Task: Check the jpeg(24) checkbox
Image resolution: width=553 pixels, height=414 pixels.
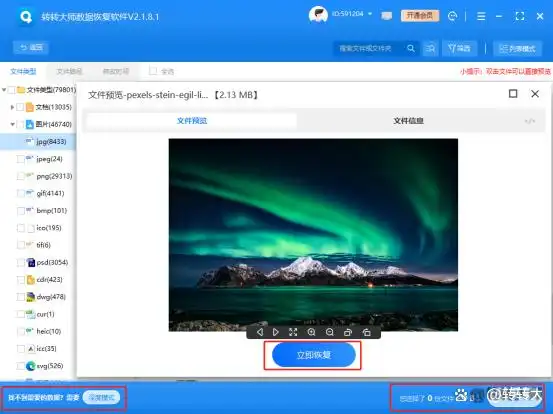Action: click(21, 159)
